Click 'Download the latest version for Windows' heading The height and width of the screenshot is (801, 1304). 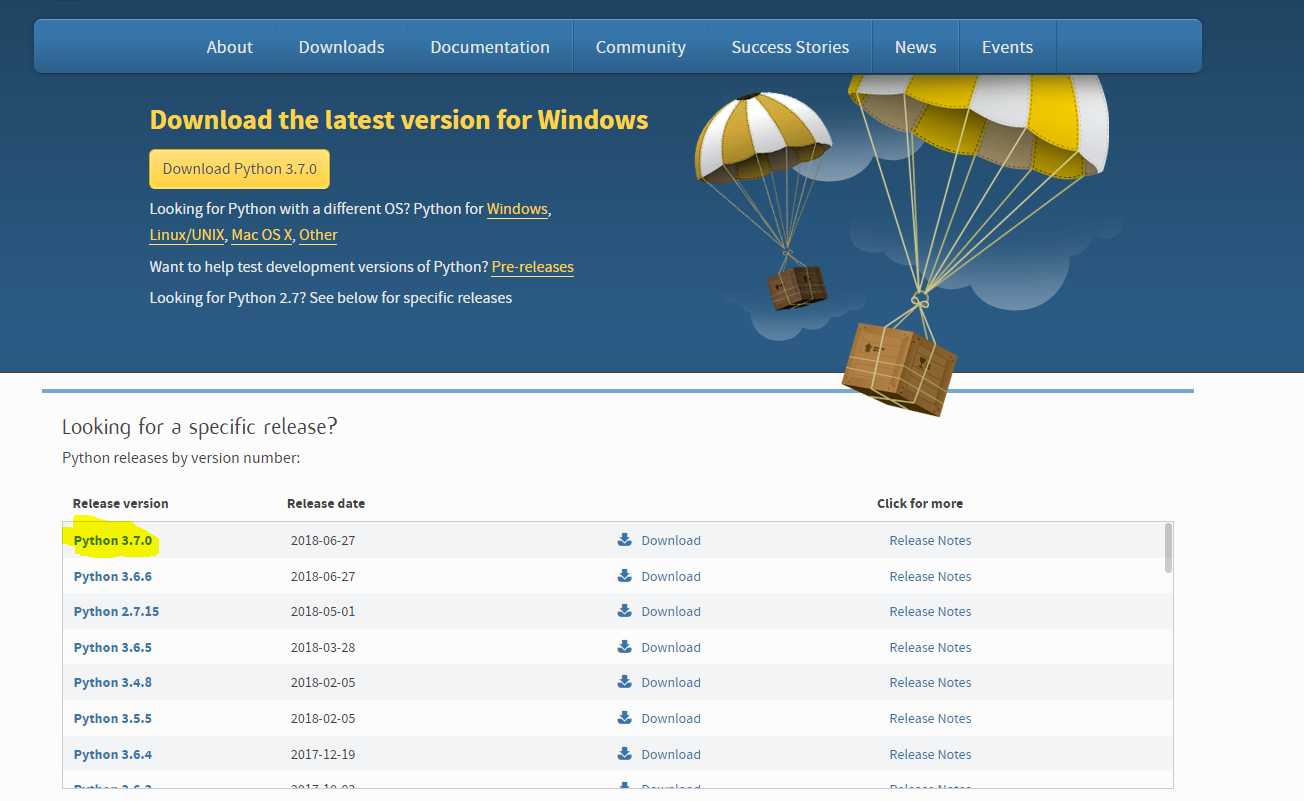[x=399, y=120]
